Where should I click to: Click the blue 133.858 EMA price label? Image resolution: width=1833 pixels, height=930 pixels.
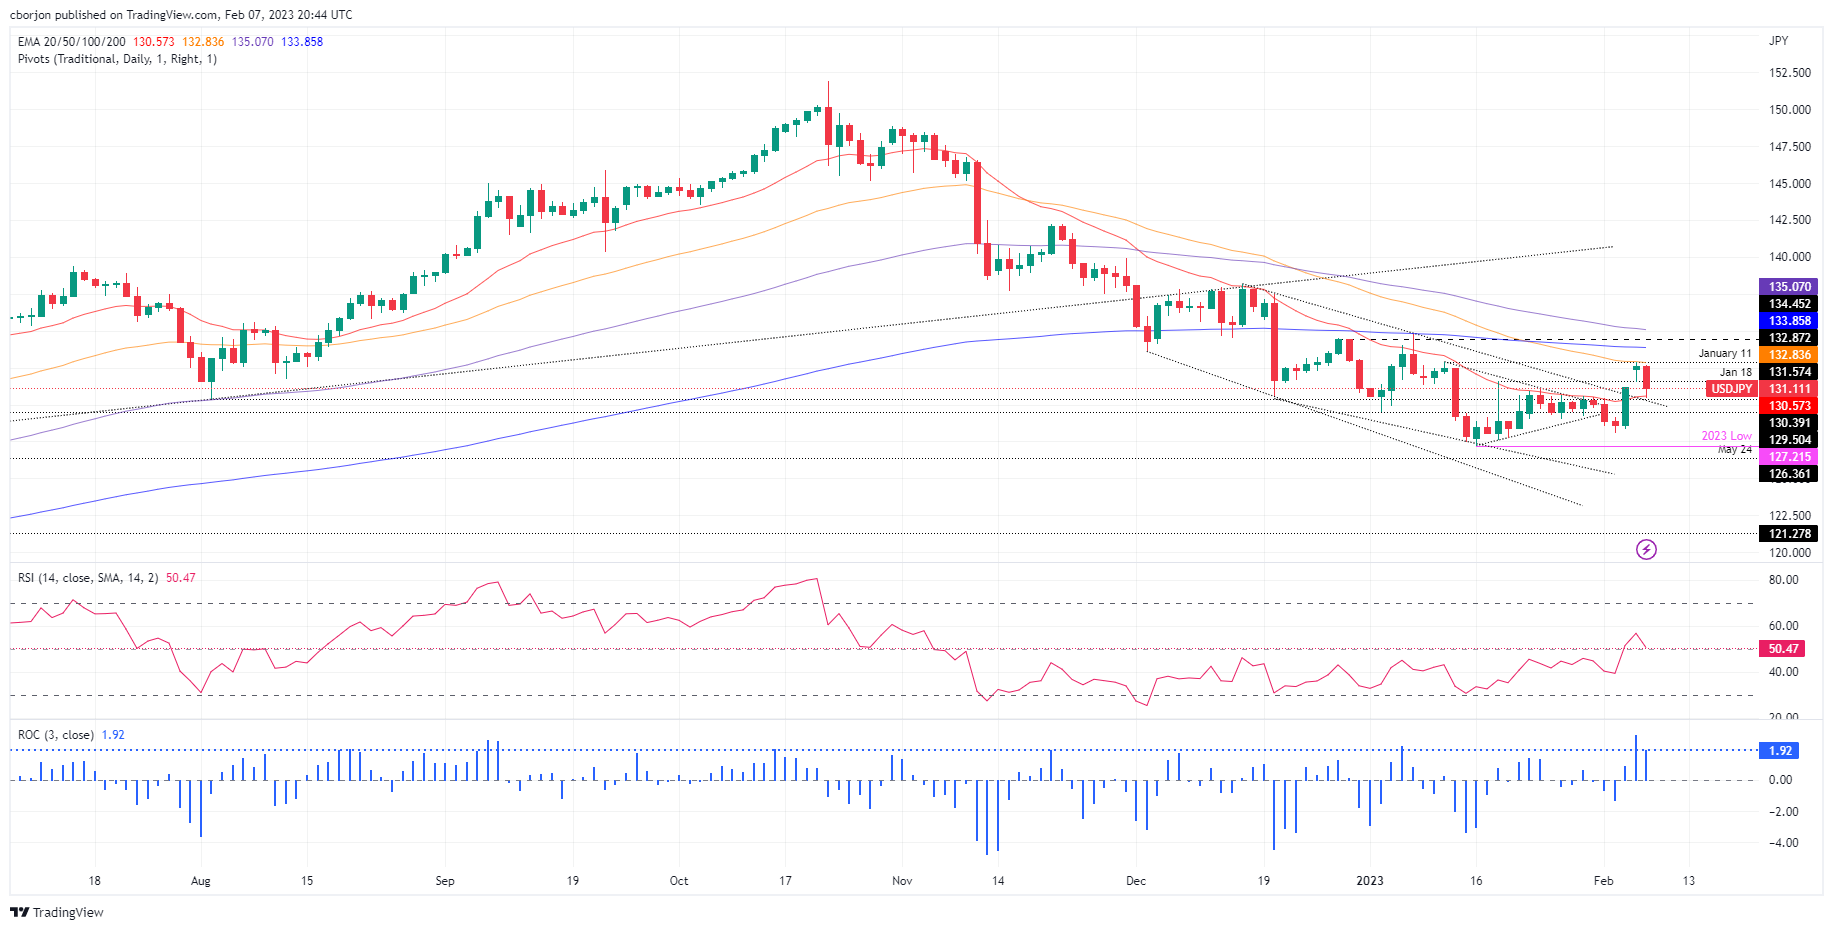[x=1789, y=321]
